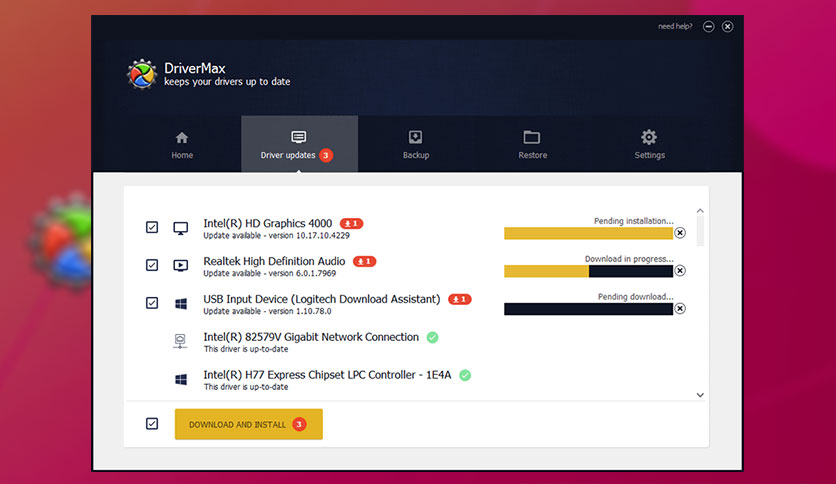Click the scroll up arrow of driver list
Viewport: 836px width, 484px height.
700,211
